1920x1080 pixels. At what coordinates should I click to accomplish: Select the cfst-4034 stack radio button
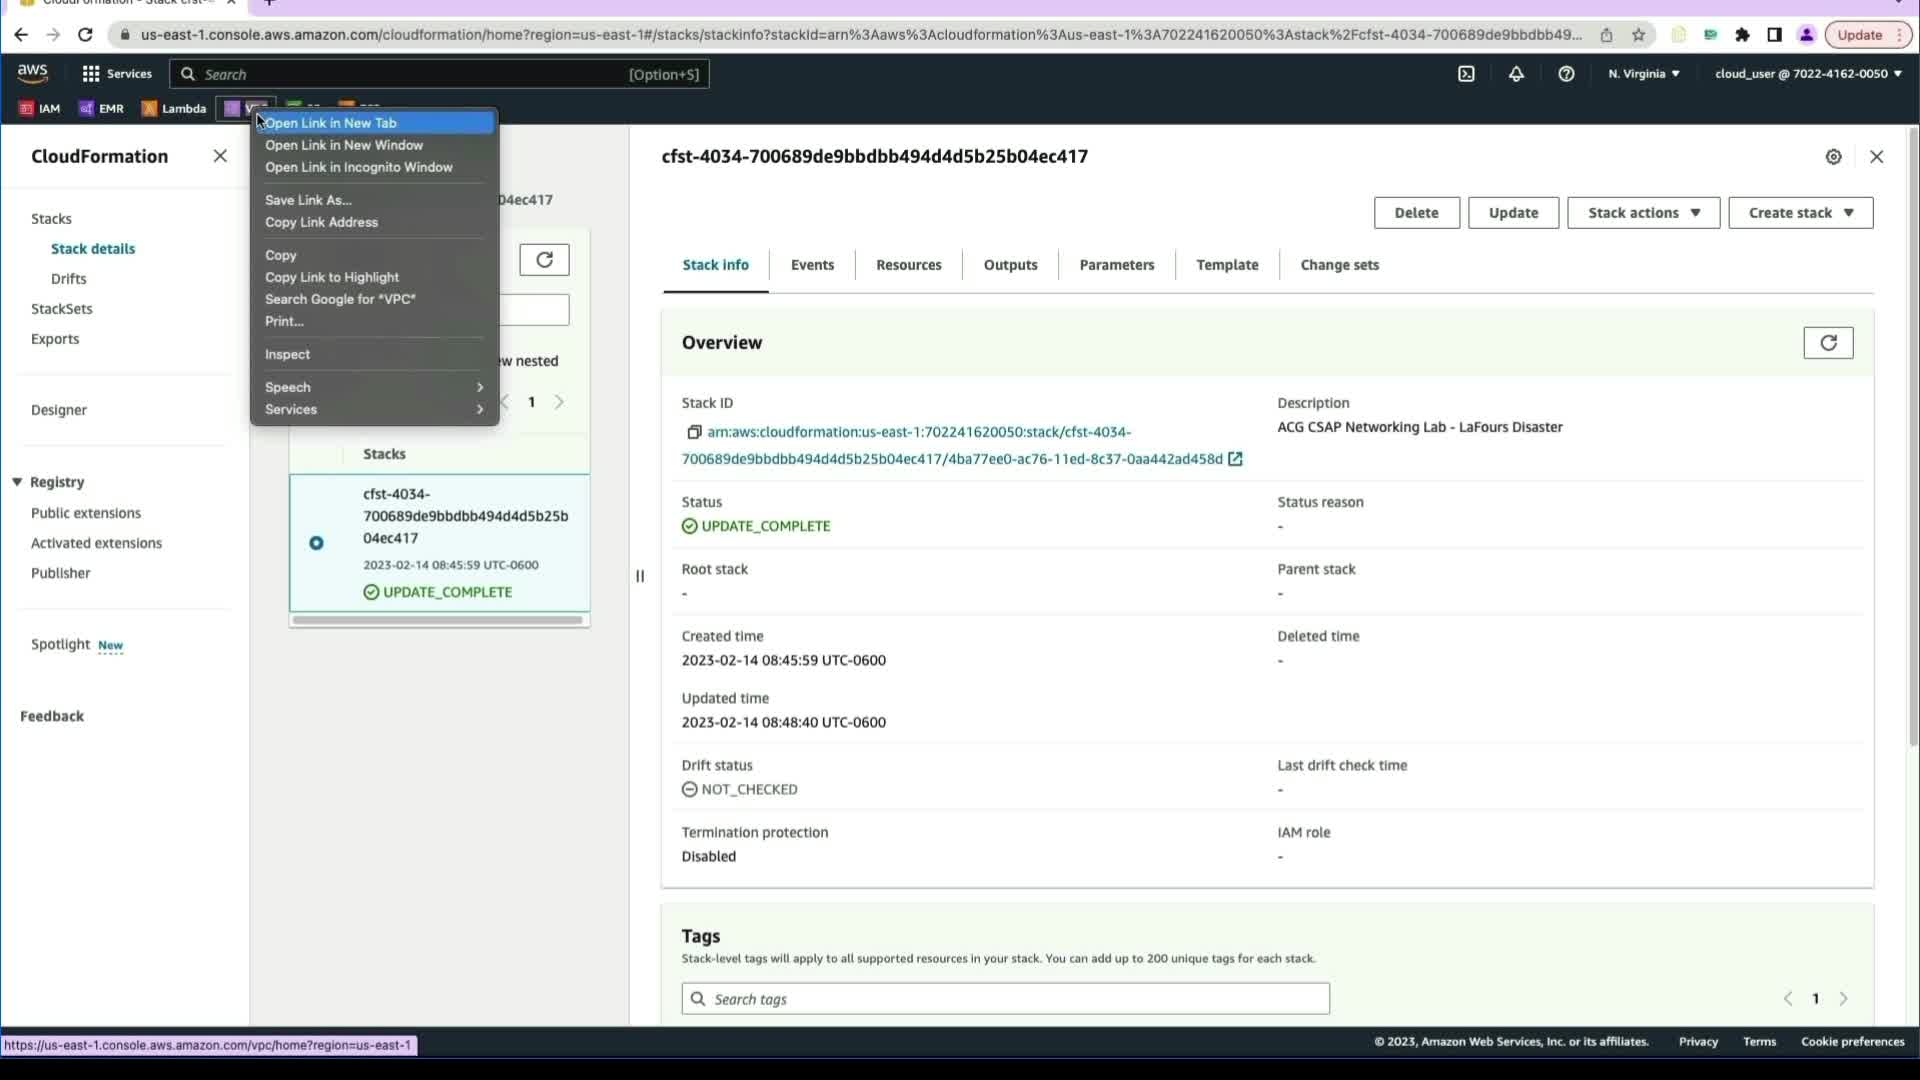(x=316, y=543)
